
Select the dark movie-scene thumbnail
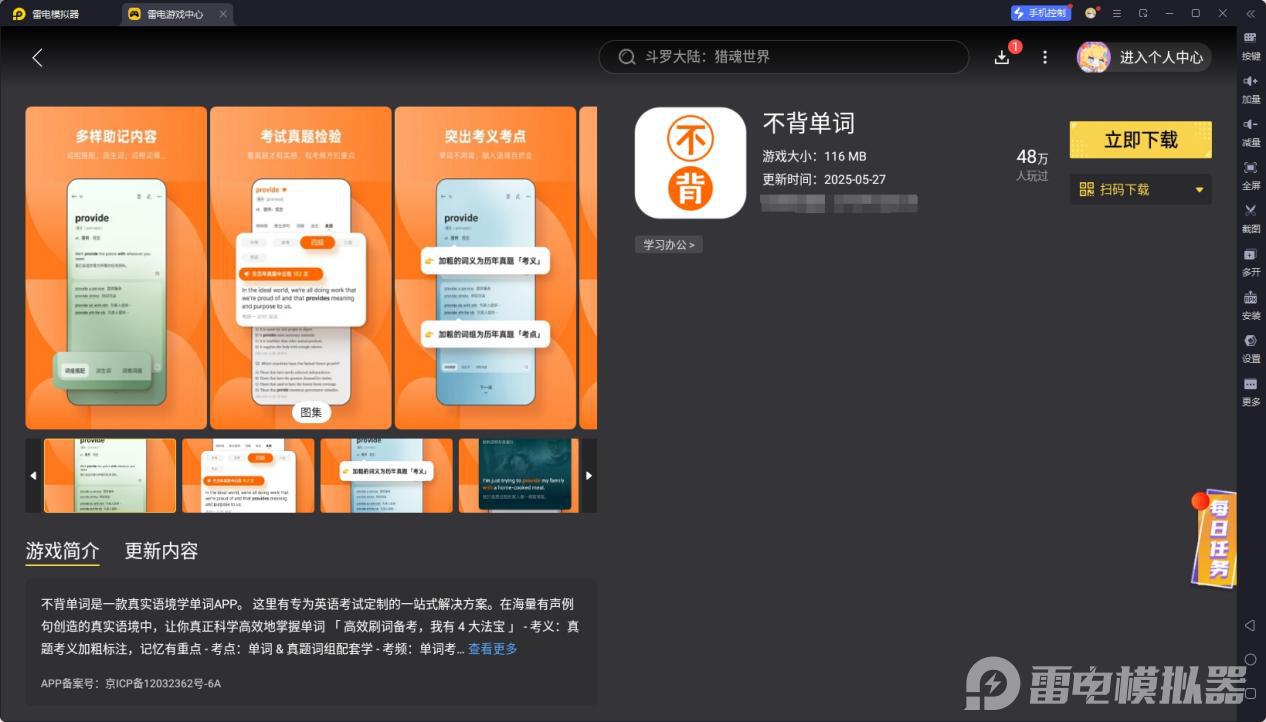518,476
